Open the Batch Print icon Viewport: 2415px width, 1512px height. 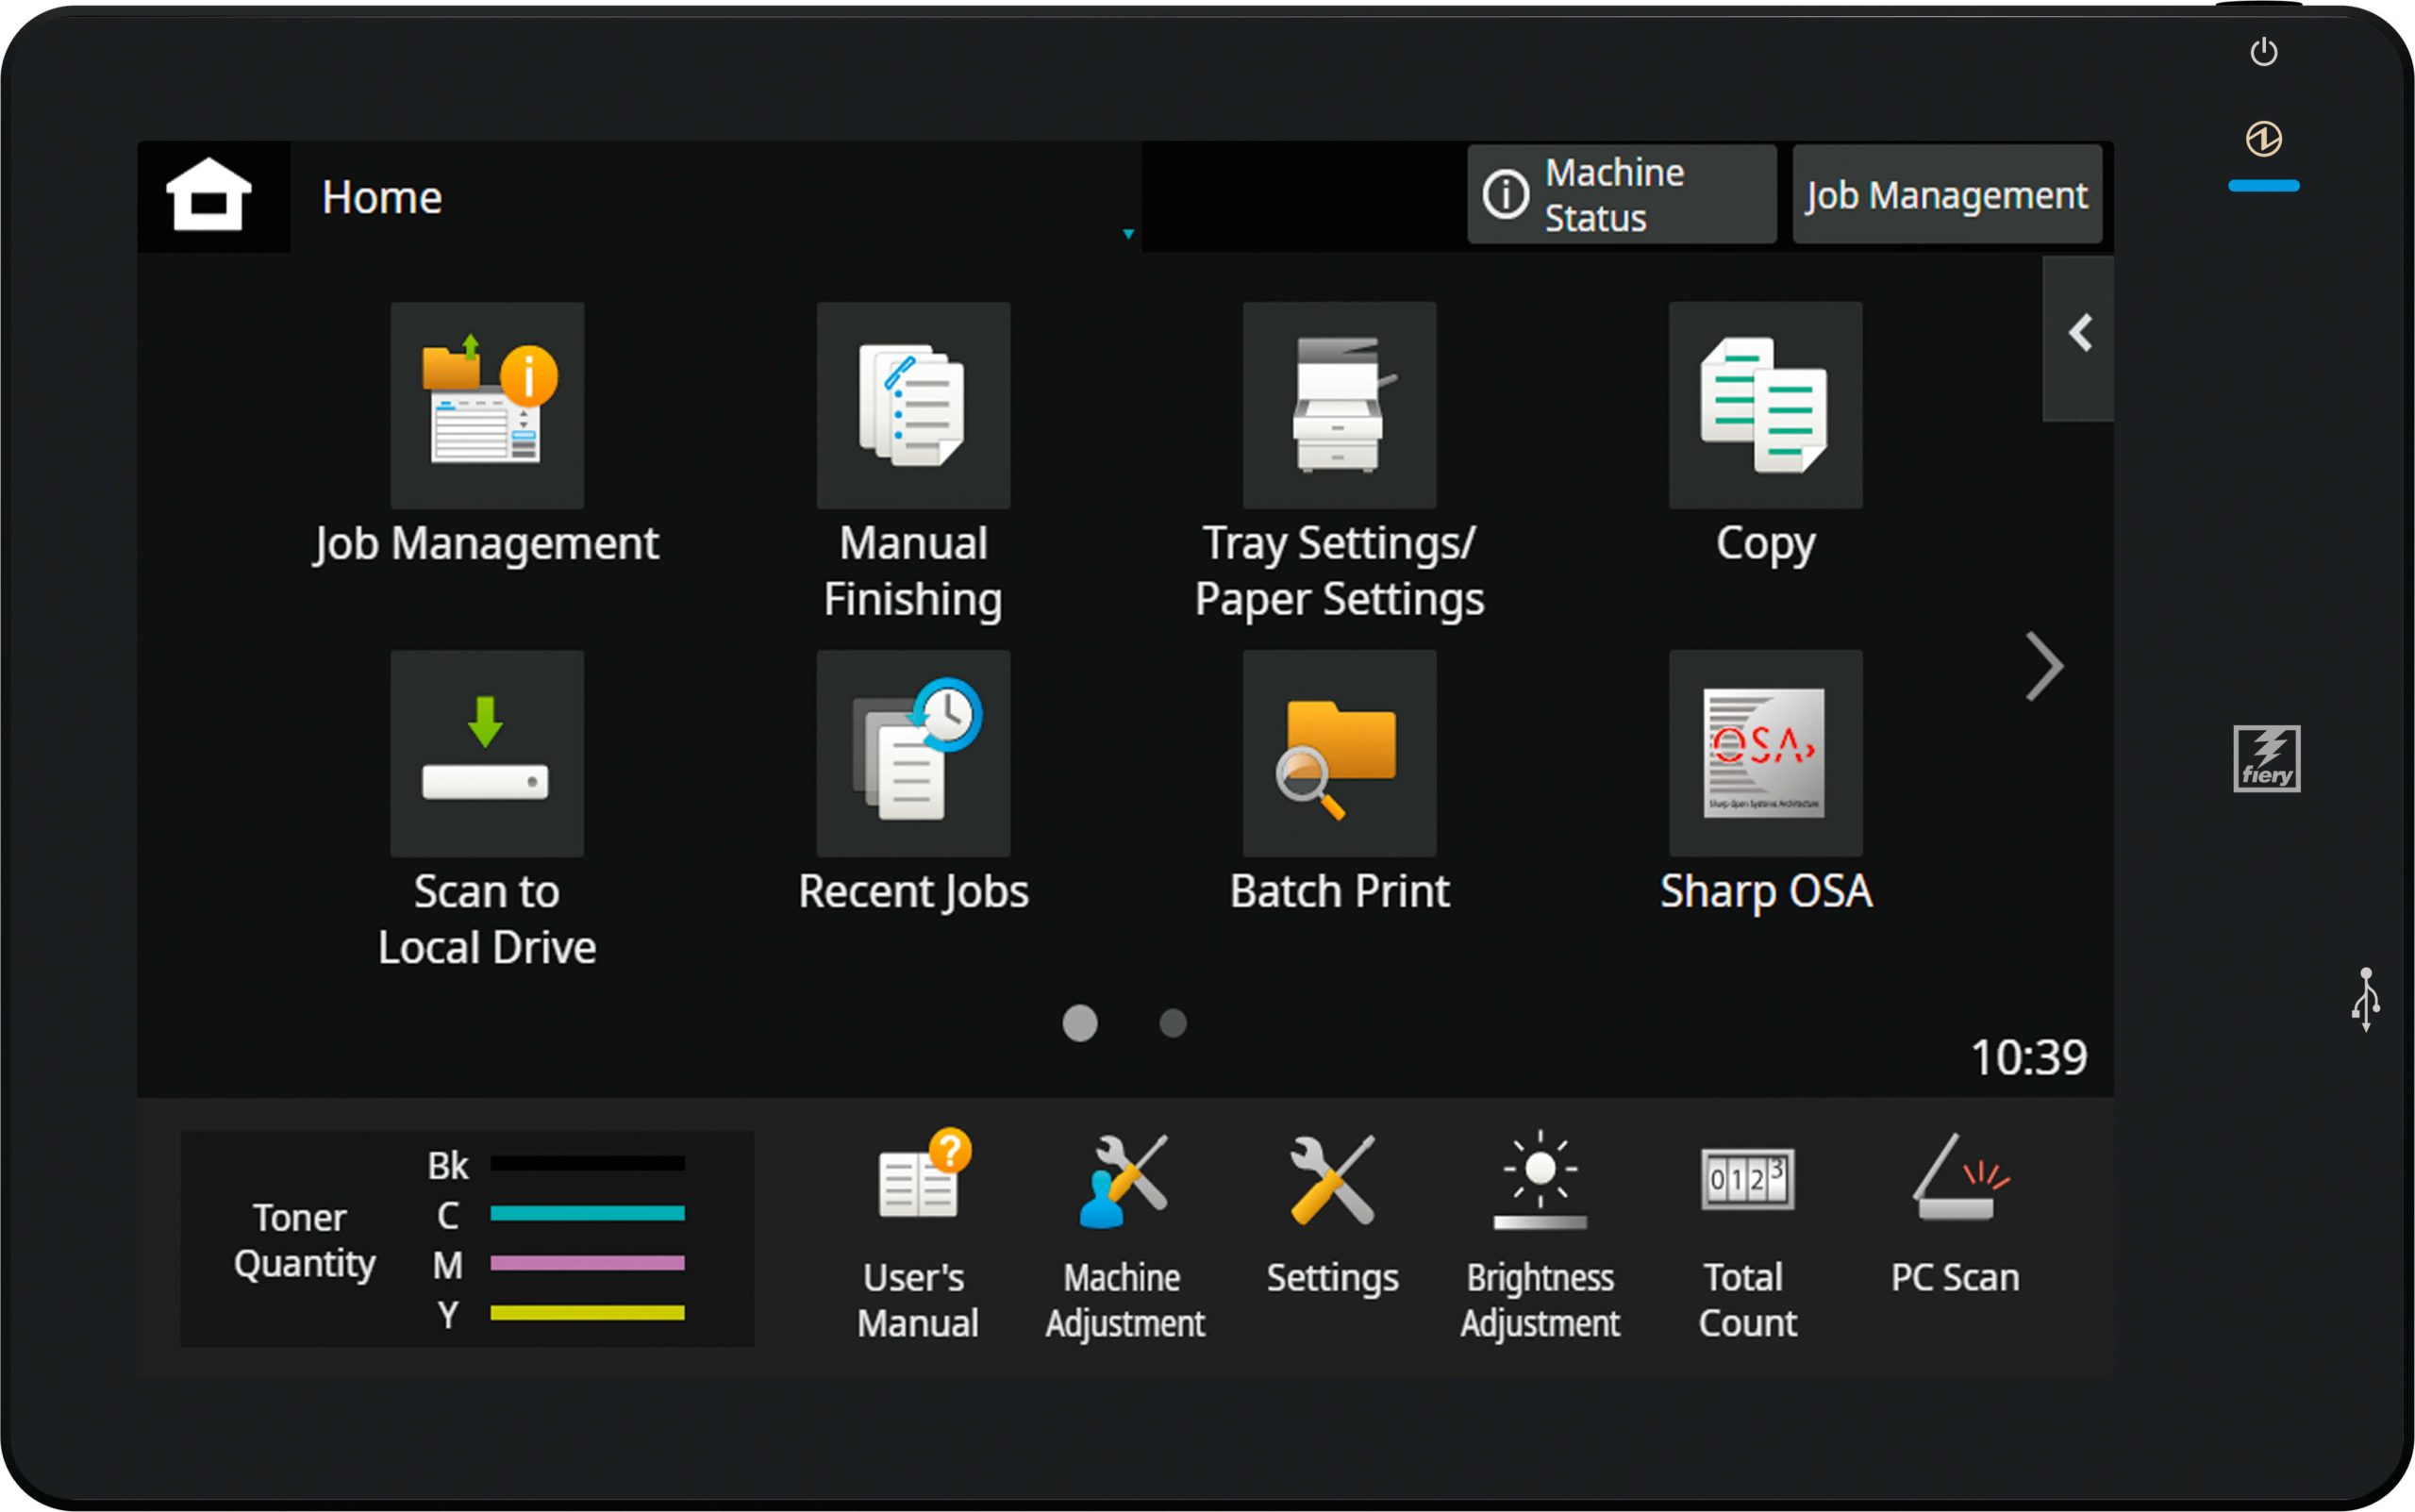1339,753
